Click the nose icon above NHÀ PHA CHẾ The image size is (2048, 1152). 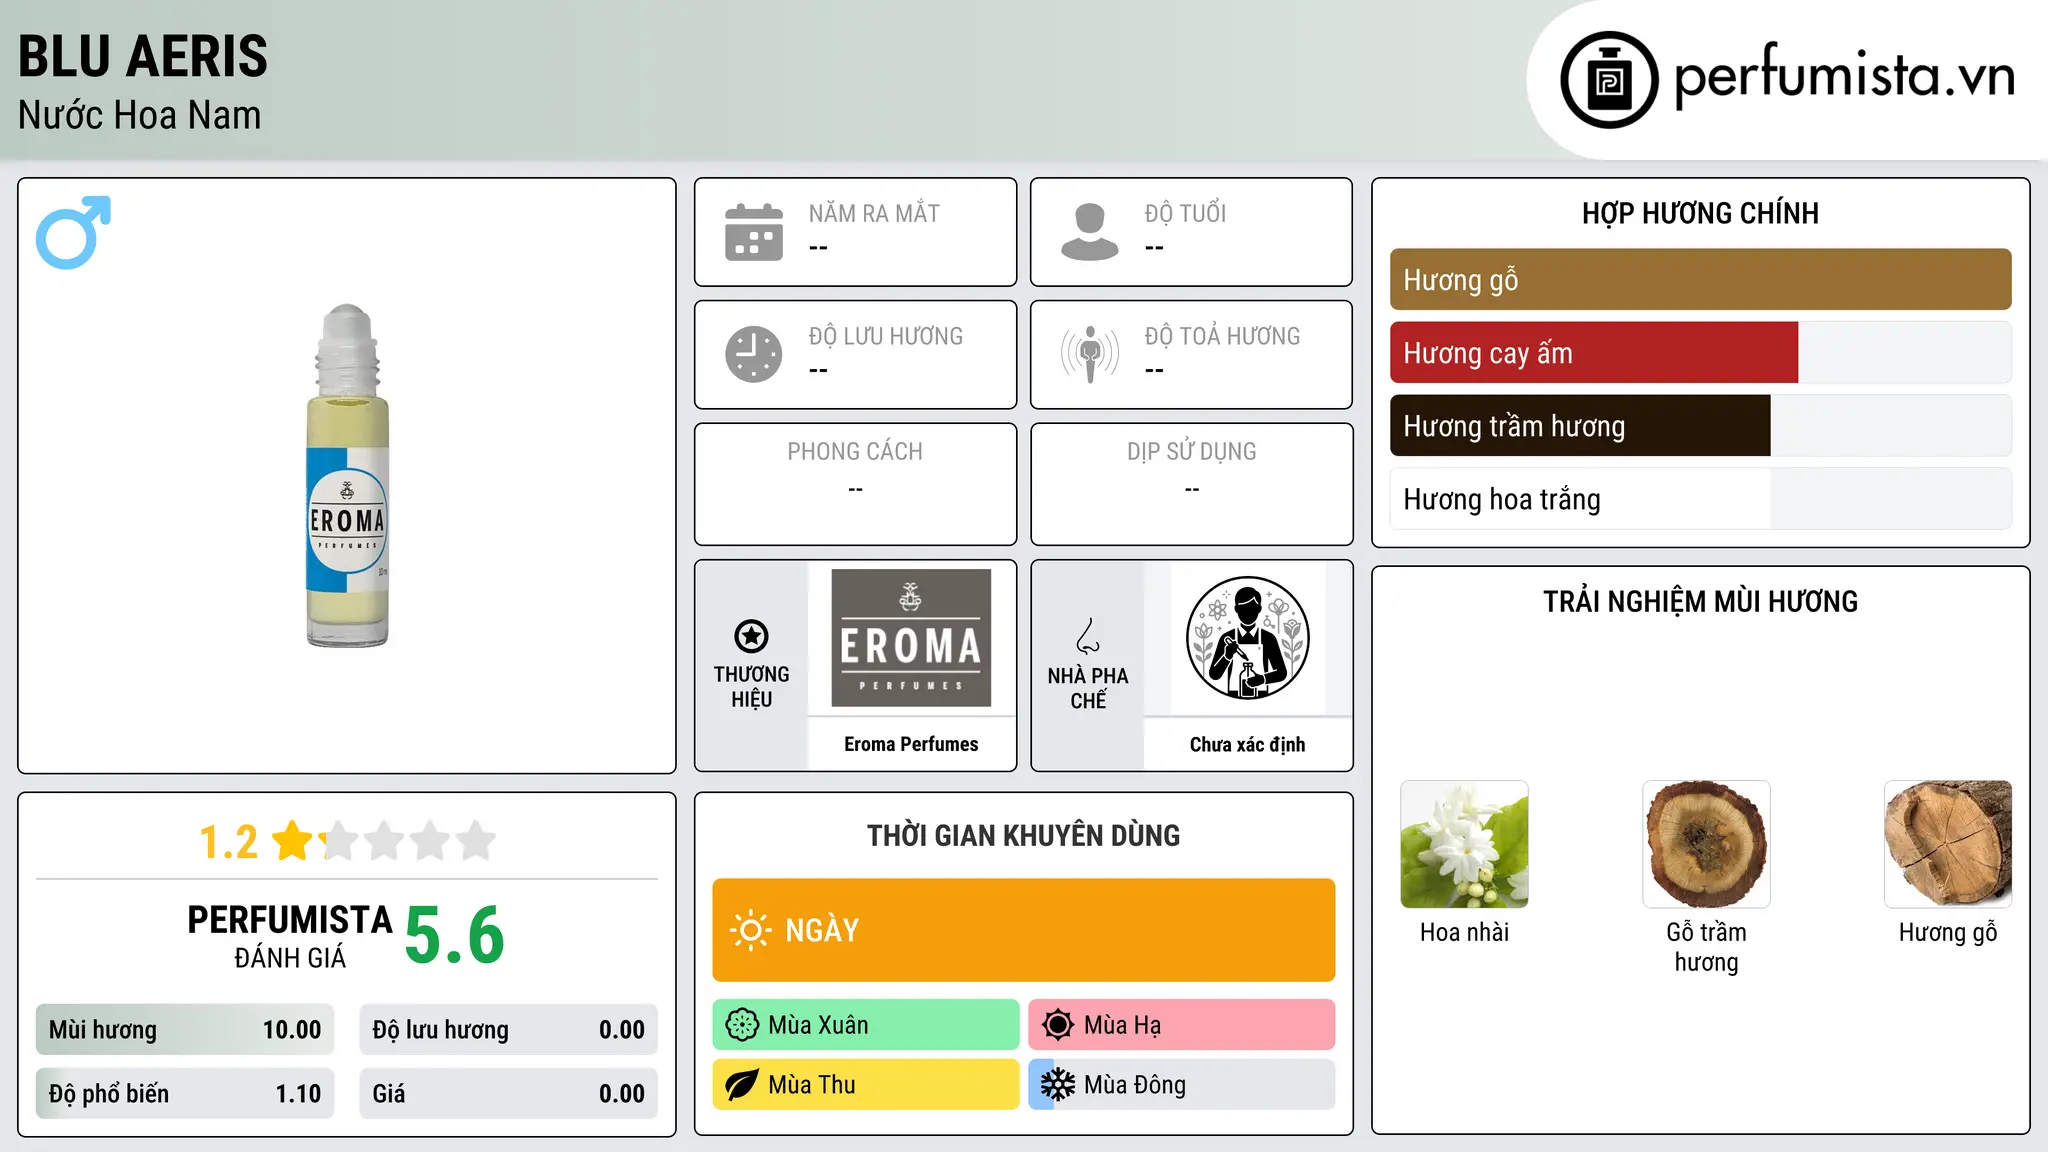(x=1088, y=636)
